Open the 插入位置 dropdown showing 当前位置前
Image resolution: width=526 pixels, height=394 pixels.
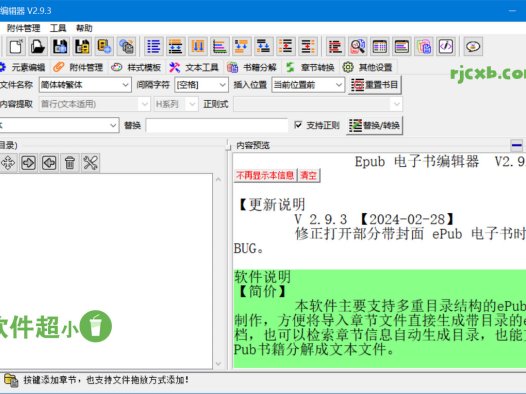[x=308, y=85]
